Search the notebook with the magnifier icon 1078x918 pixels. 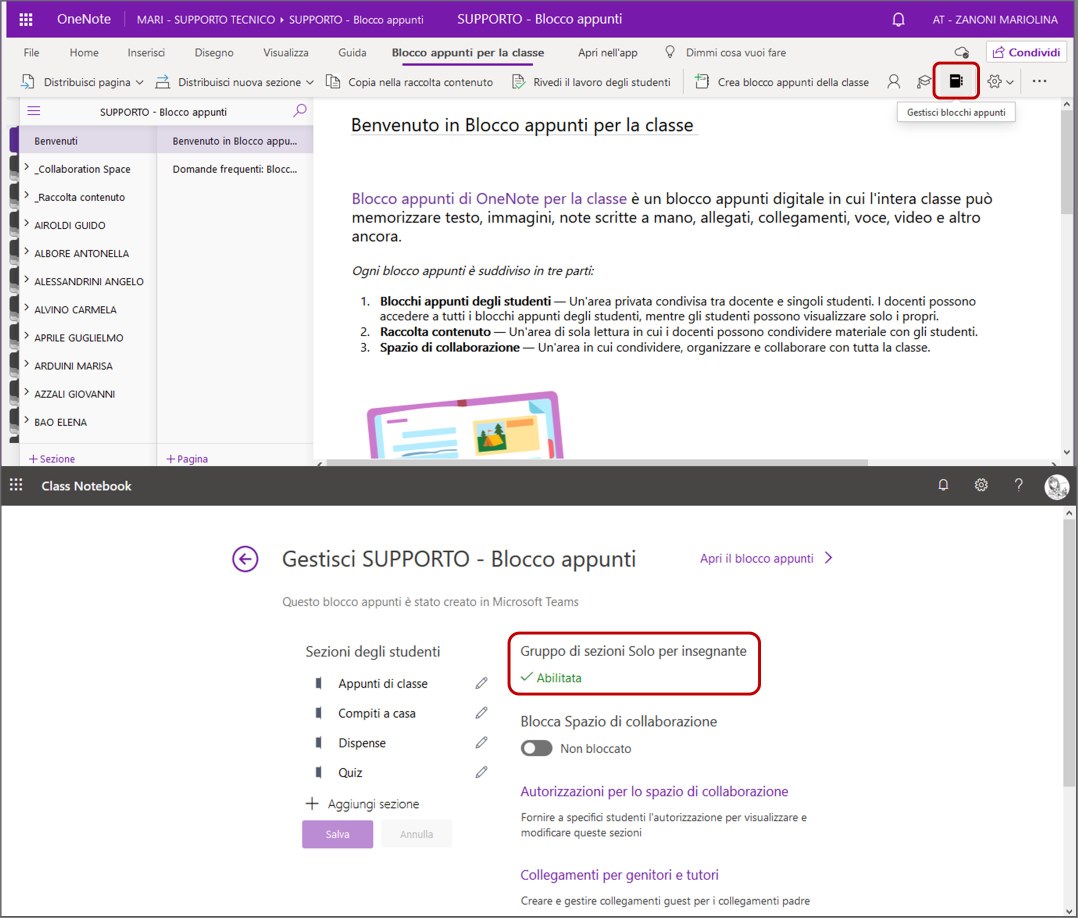pyautogui.click(x=300, y=111)
